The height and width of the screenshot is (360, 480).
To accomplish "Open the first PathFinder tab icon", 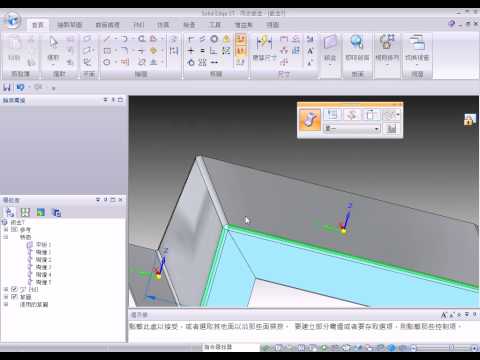I will coord(10,212).
